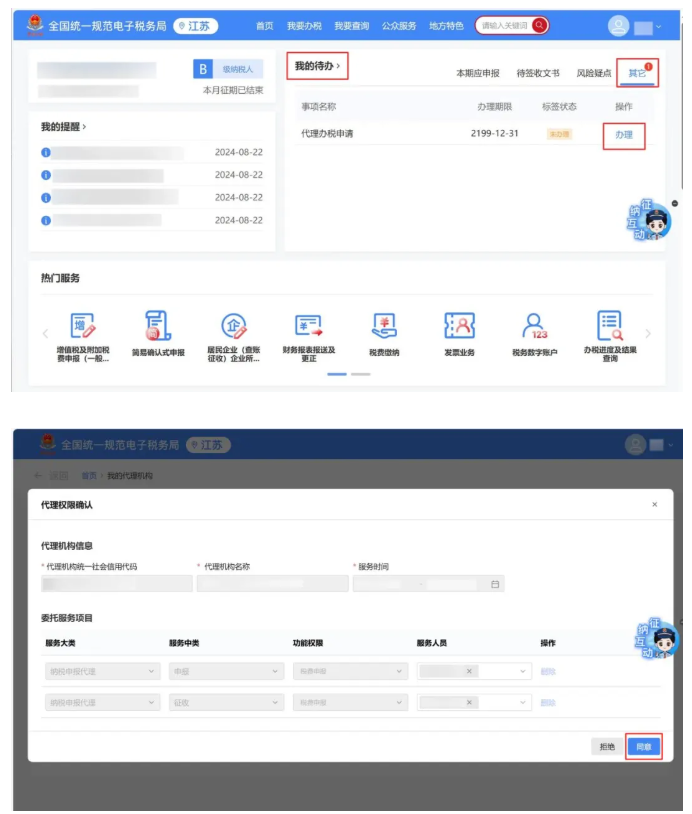This screenshot has width=692, height=814.
Task: Expand first row 服务人员 dropdown
Action: pos(475,671)
